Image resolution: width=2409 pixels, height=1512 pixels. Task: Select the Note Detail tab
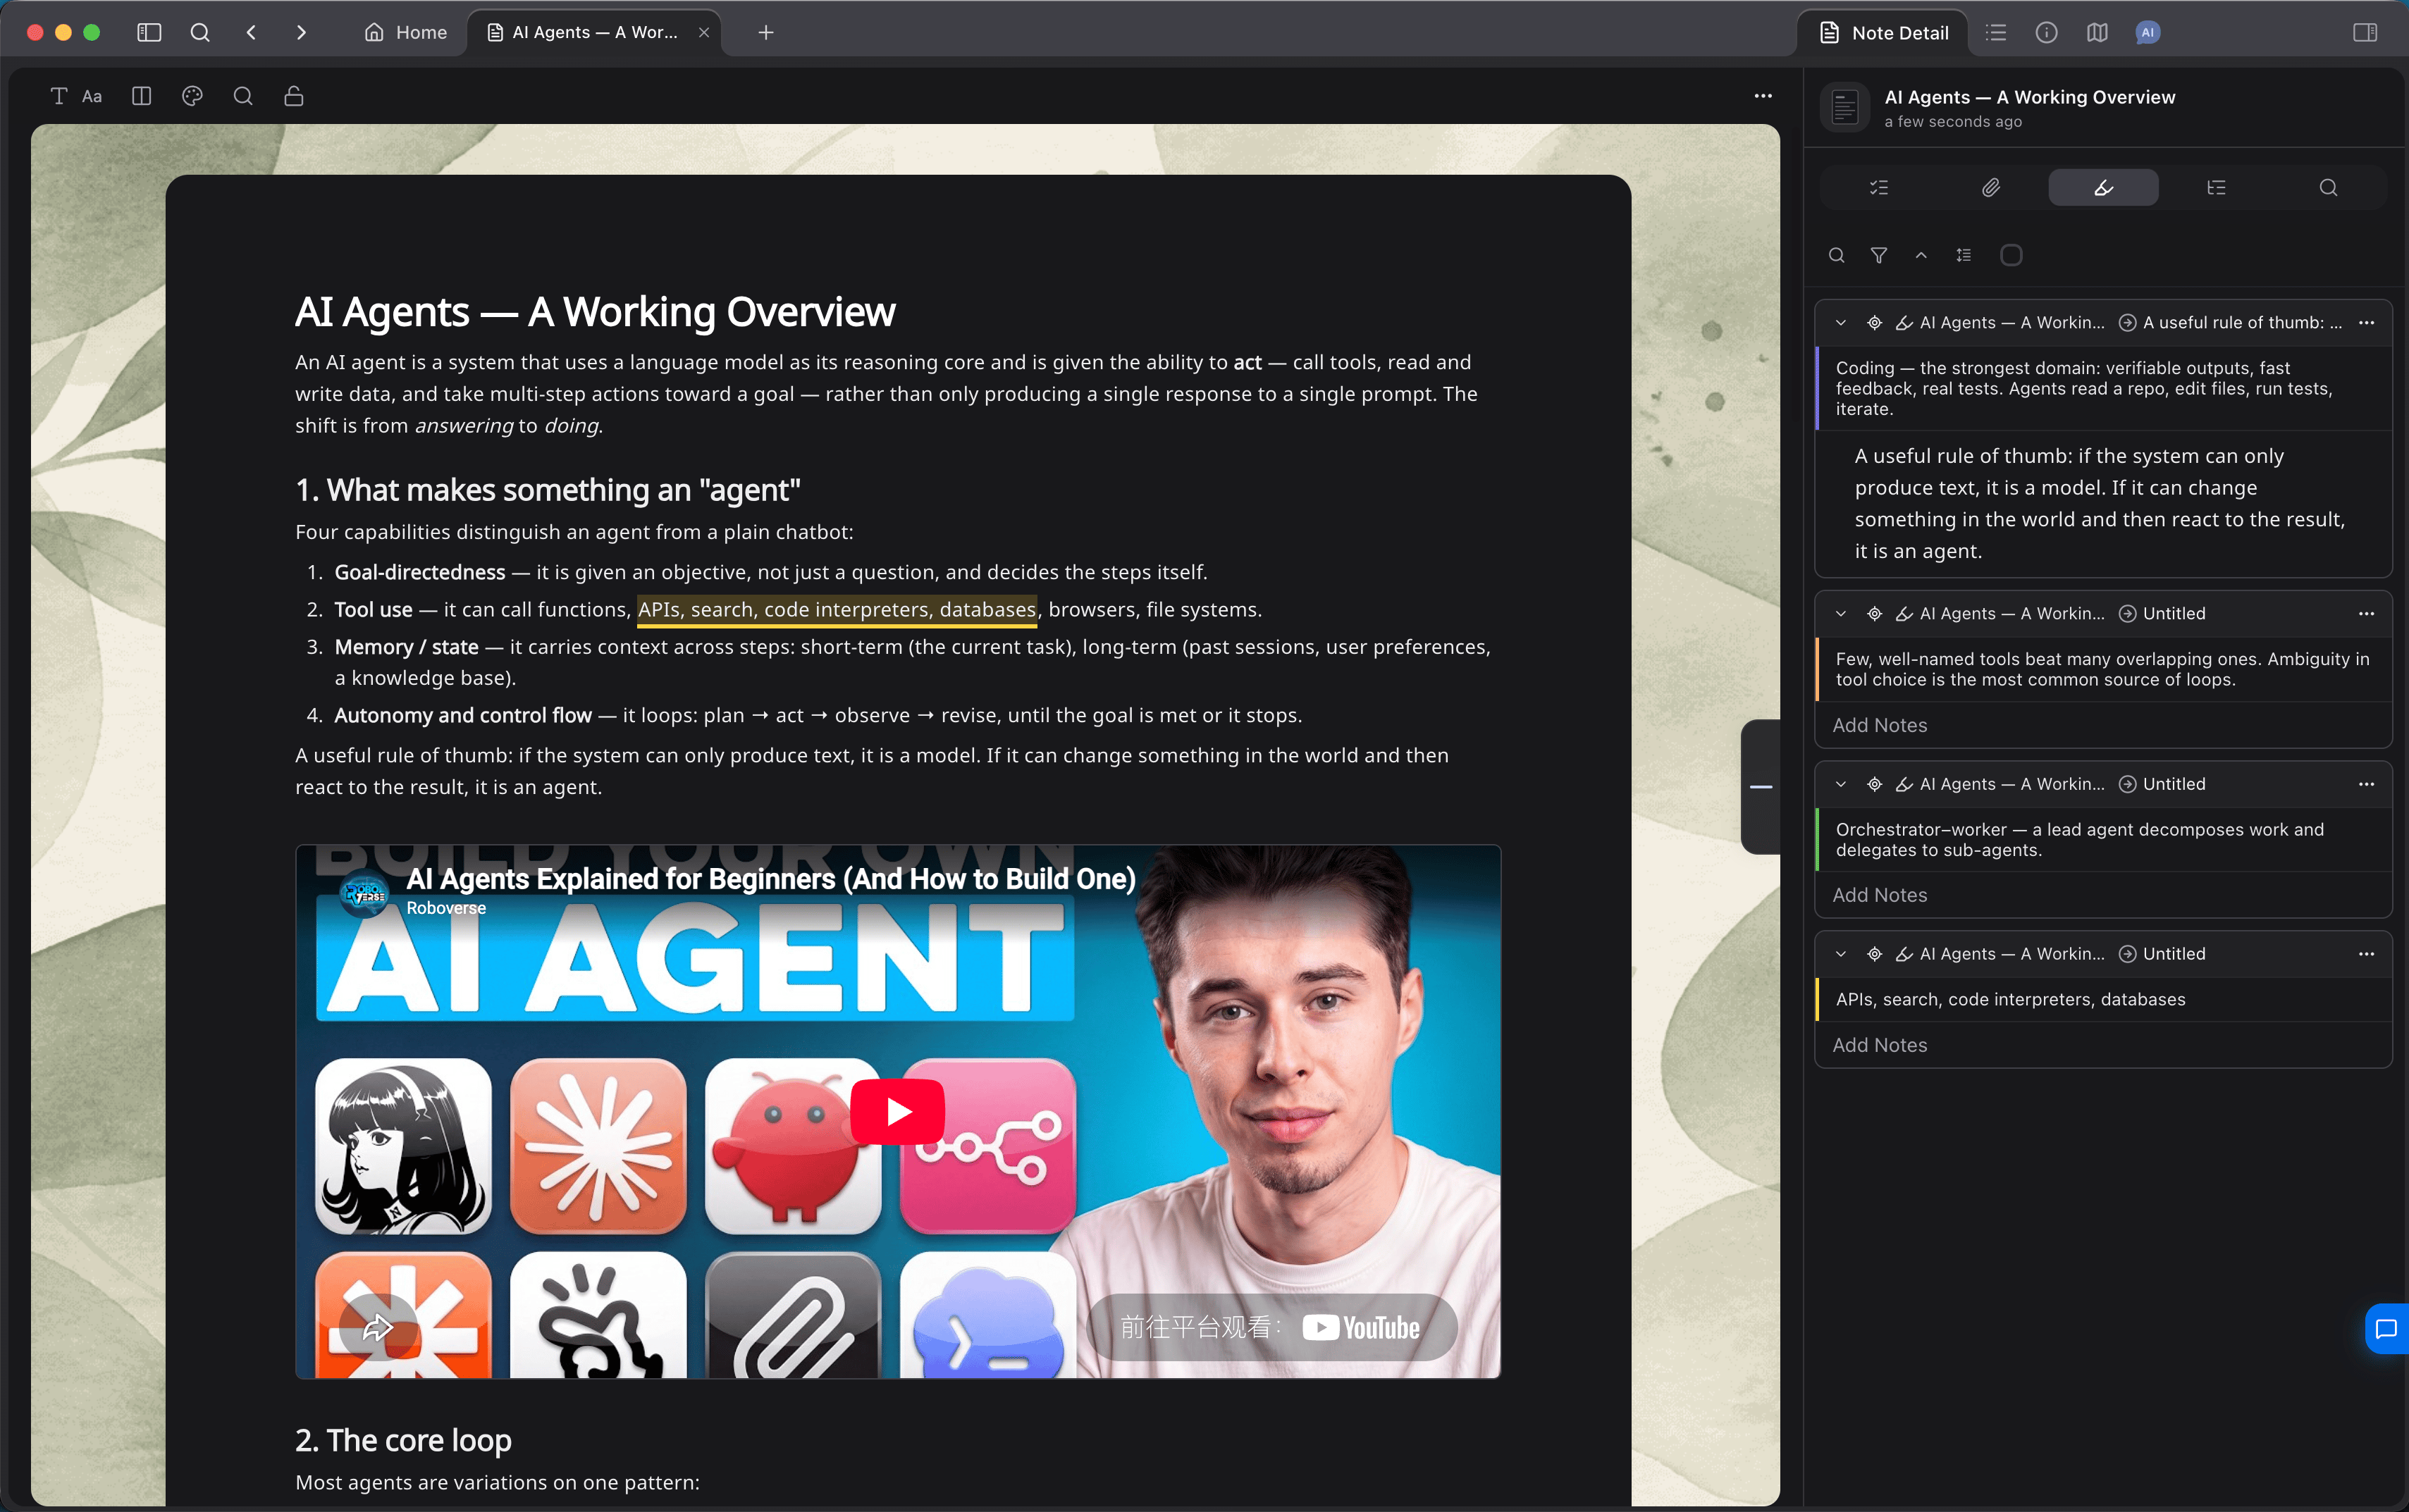(x=1884, y=33)
